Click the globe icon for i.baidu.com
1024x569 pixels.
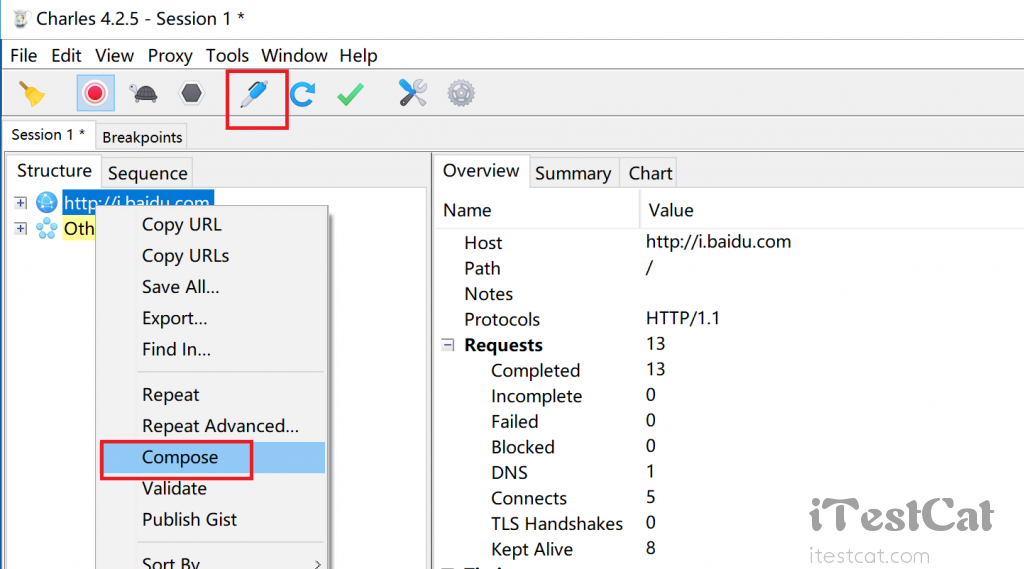[x=46, y=203]
